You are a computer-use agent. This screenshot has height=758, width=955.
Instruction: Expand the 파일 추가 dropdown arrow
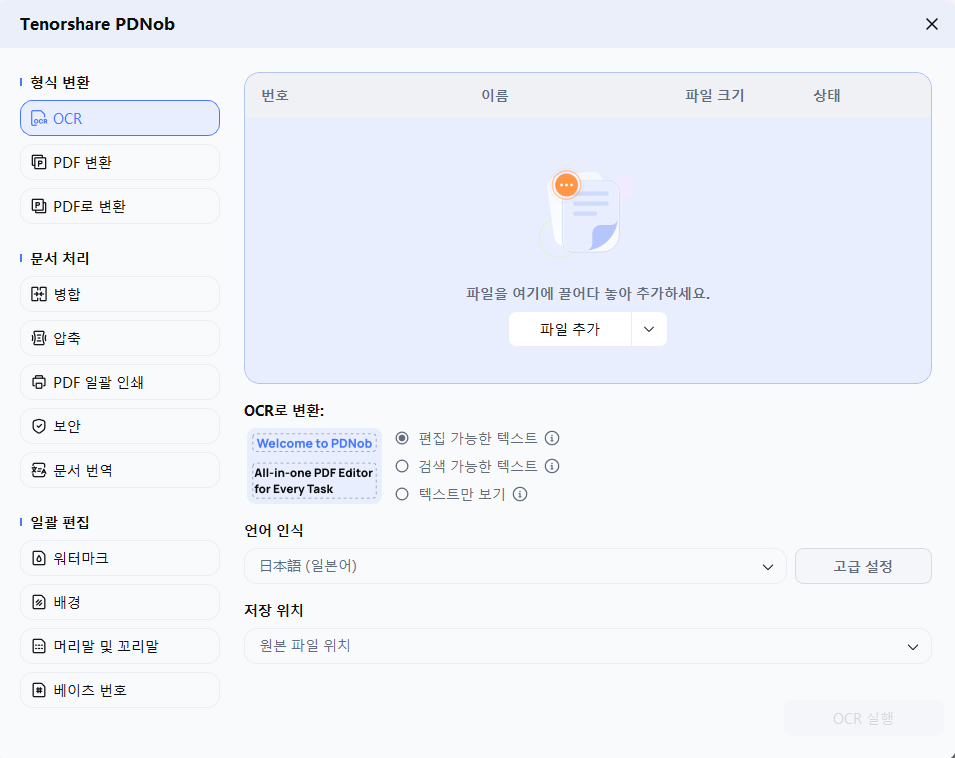coord(649,329)
